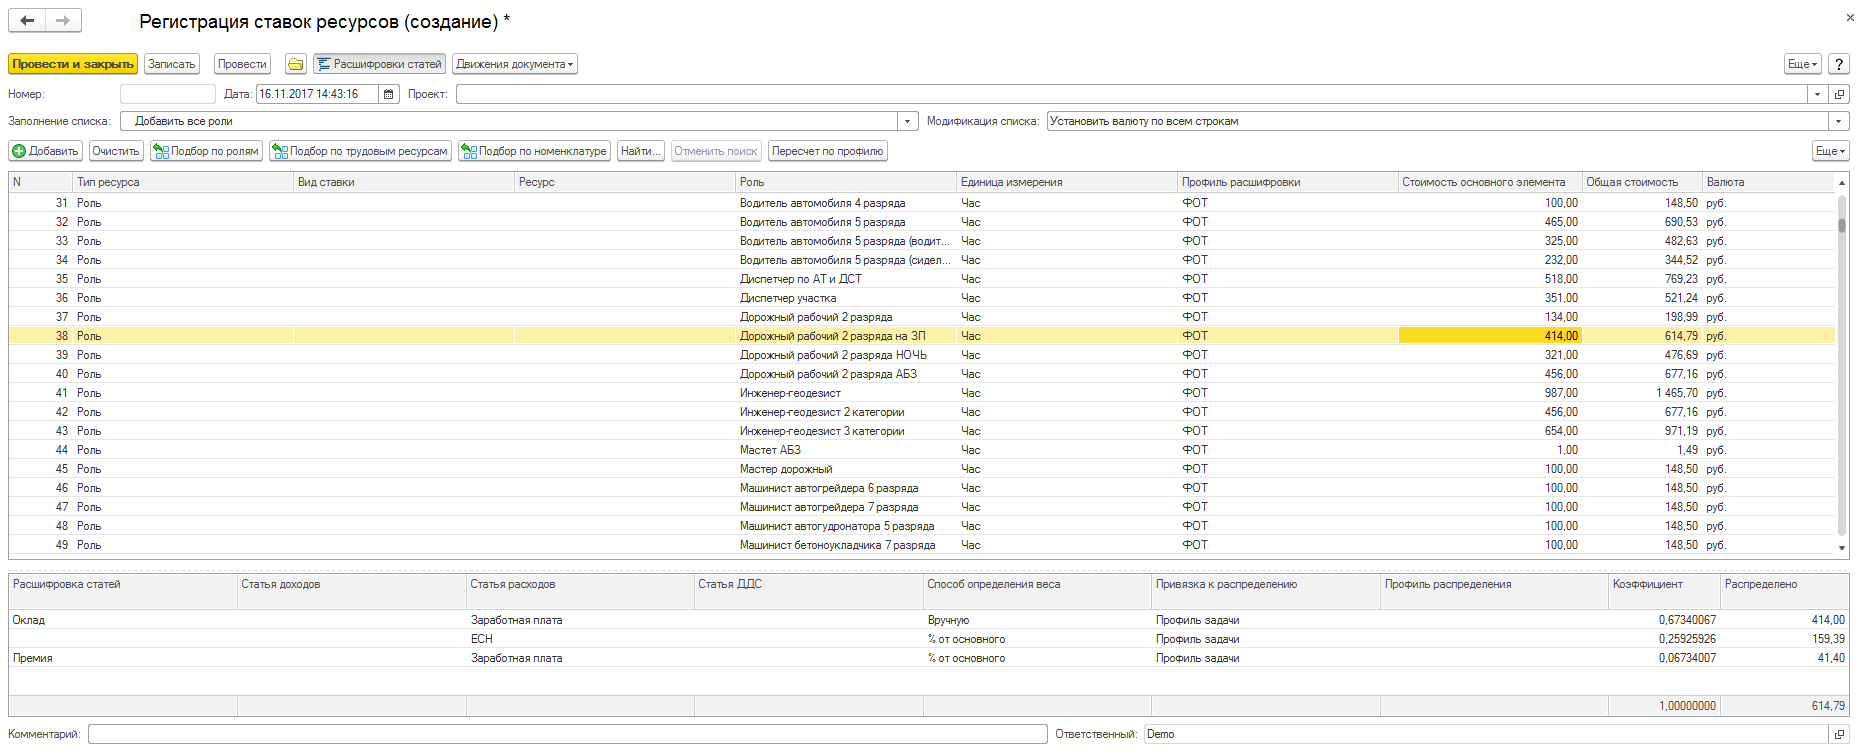Select 'Дорожный рабочий 2 разряда НОЧЬ'

tap(922, 355)
